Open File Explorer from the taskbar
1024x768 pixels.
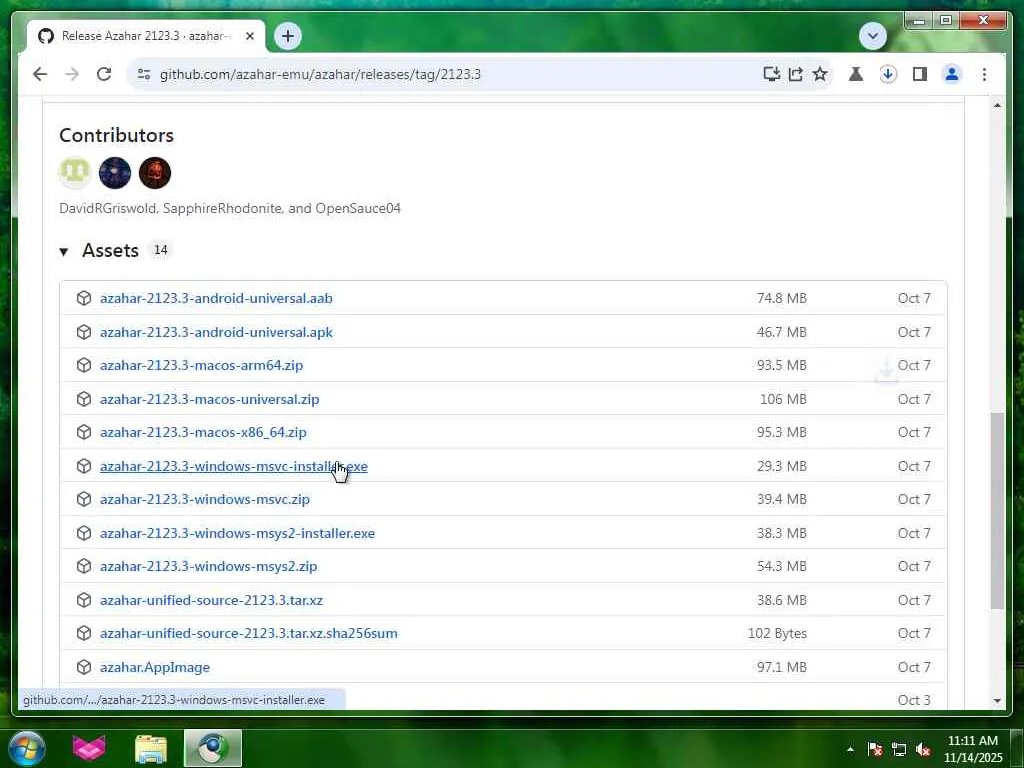pyautogui.click(x=151, y=748)
